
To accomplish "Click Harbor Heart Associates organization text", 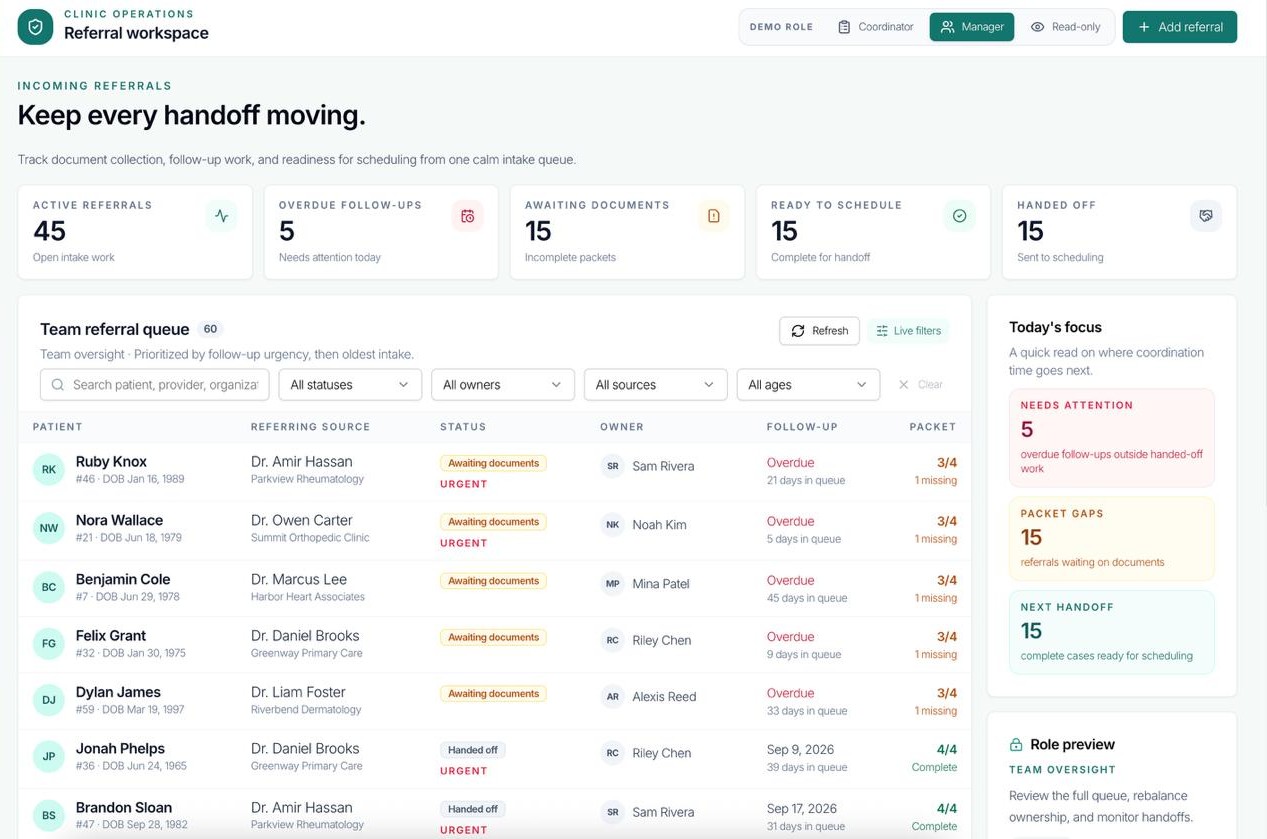I will (x=308, y=597).
